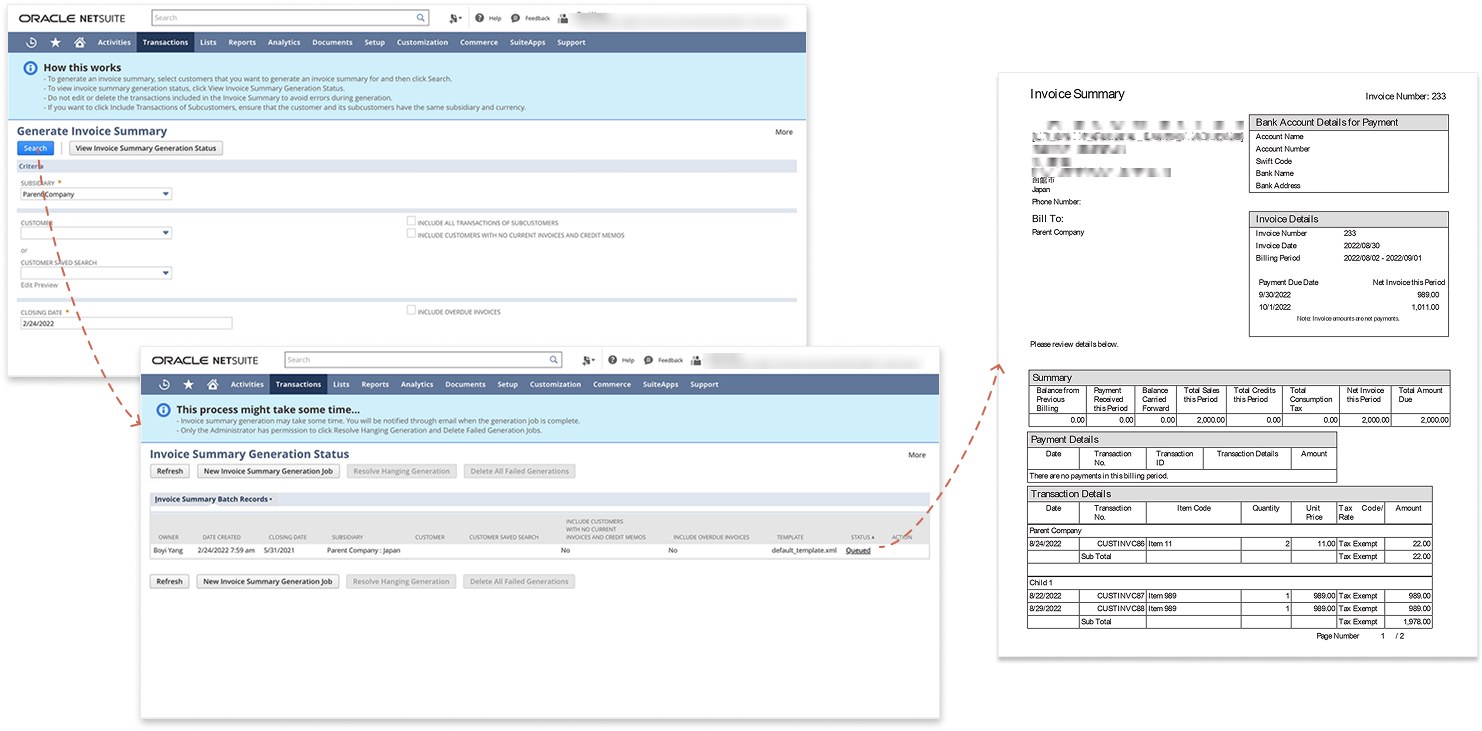Open the Feedback icon in the Generate Invoice Summary window
Viewport: 1482px width, 731px height.
pyautogui.click(x=515, y=18)
